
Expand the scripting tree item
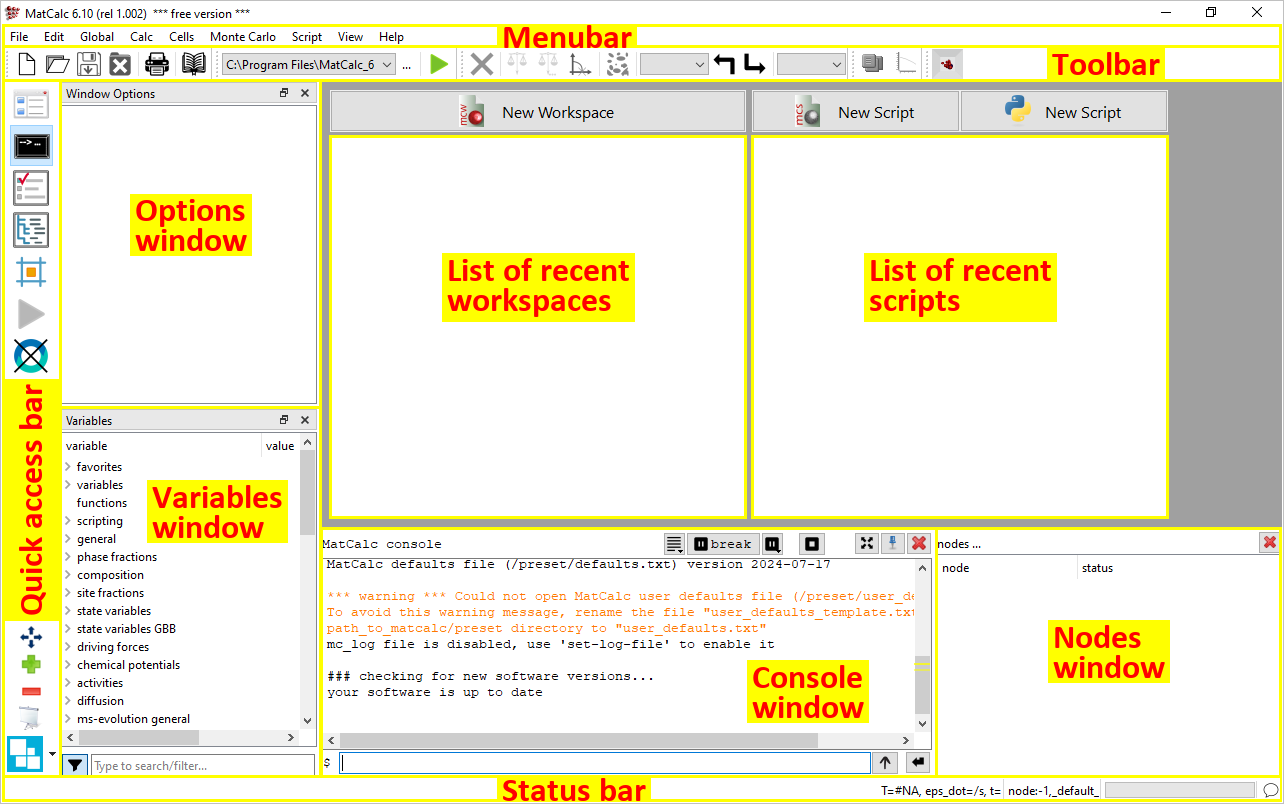pyautogui.click(x=68, y=521)
